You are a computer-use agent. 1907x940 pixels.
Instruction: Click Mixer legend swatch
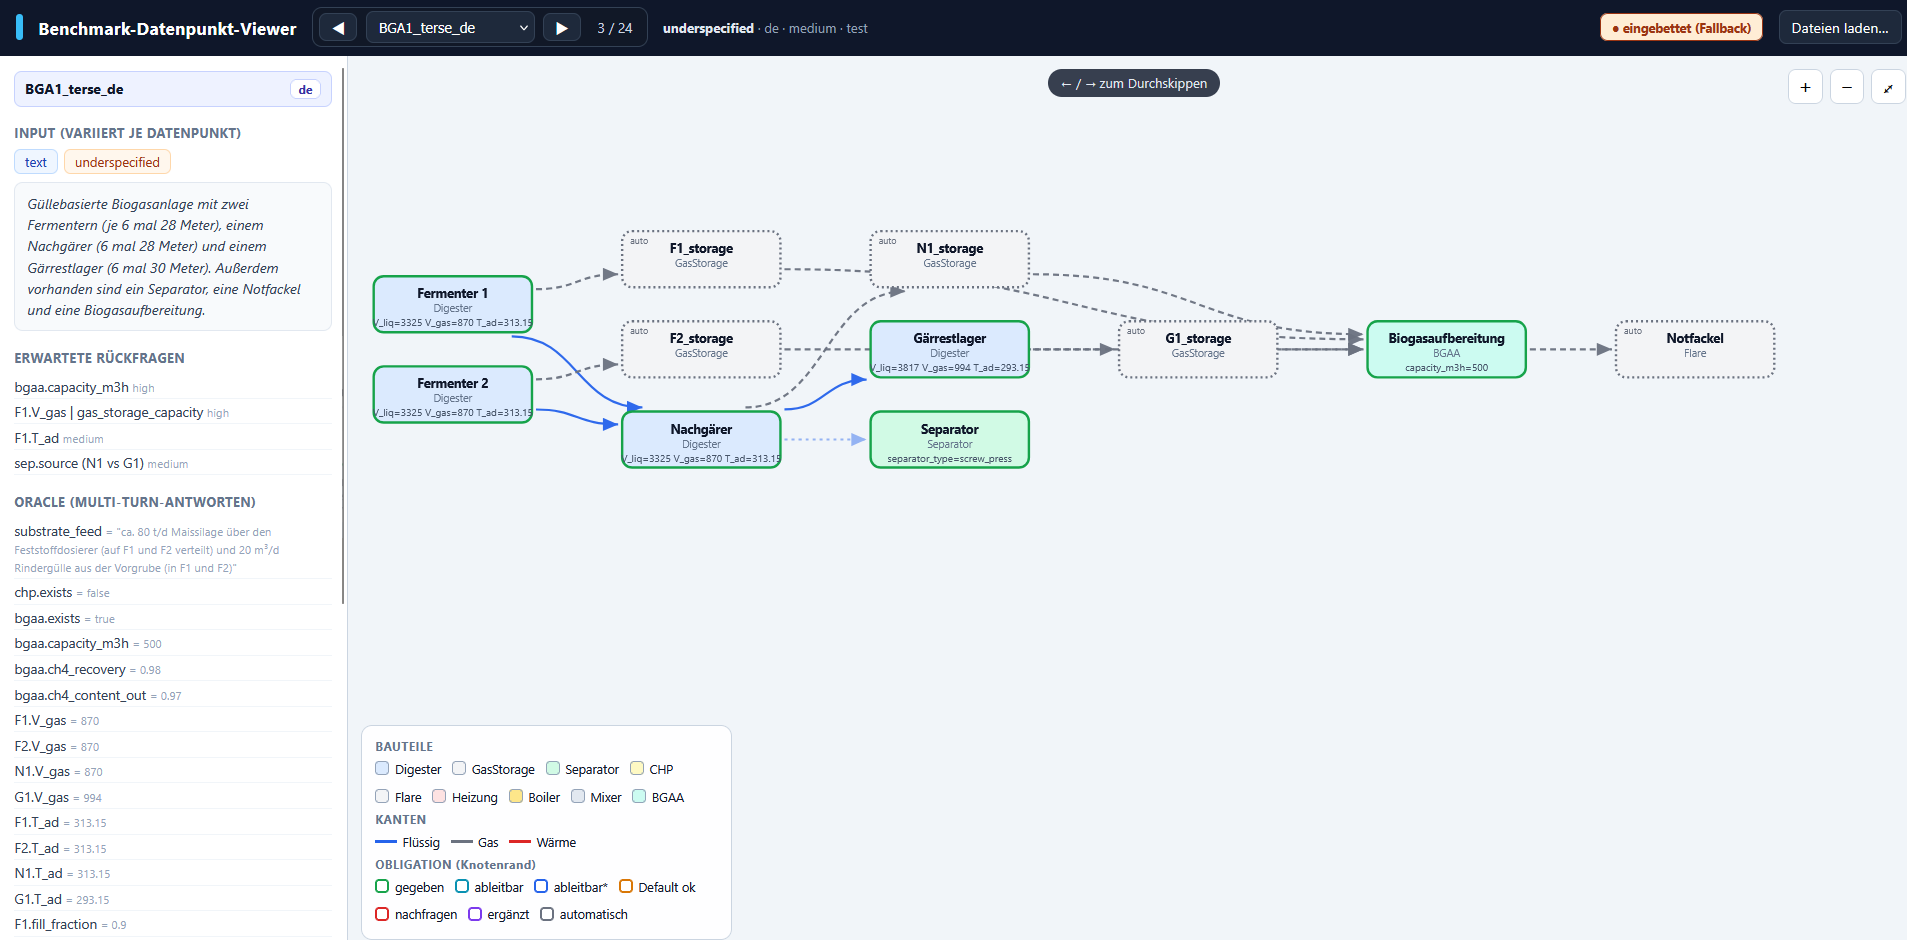pyautogui.click(x=578, y=797)
